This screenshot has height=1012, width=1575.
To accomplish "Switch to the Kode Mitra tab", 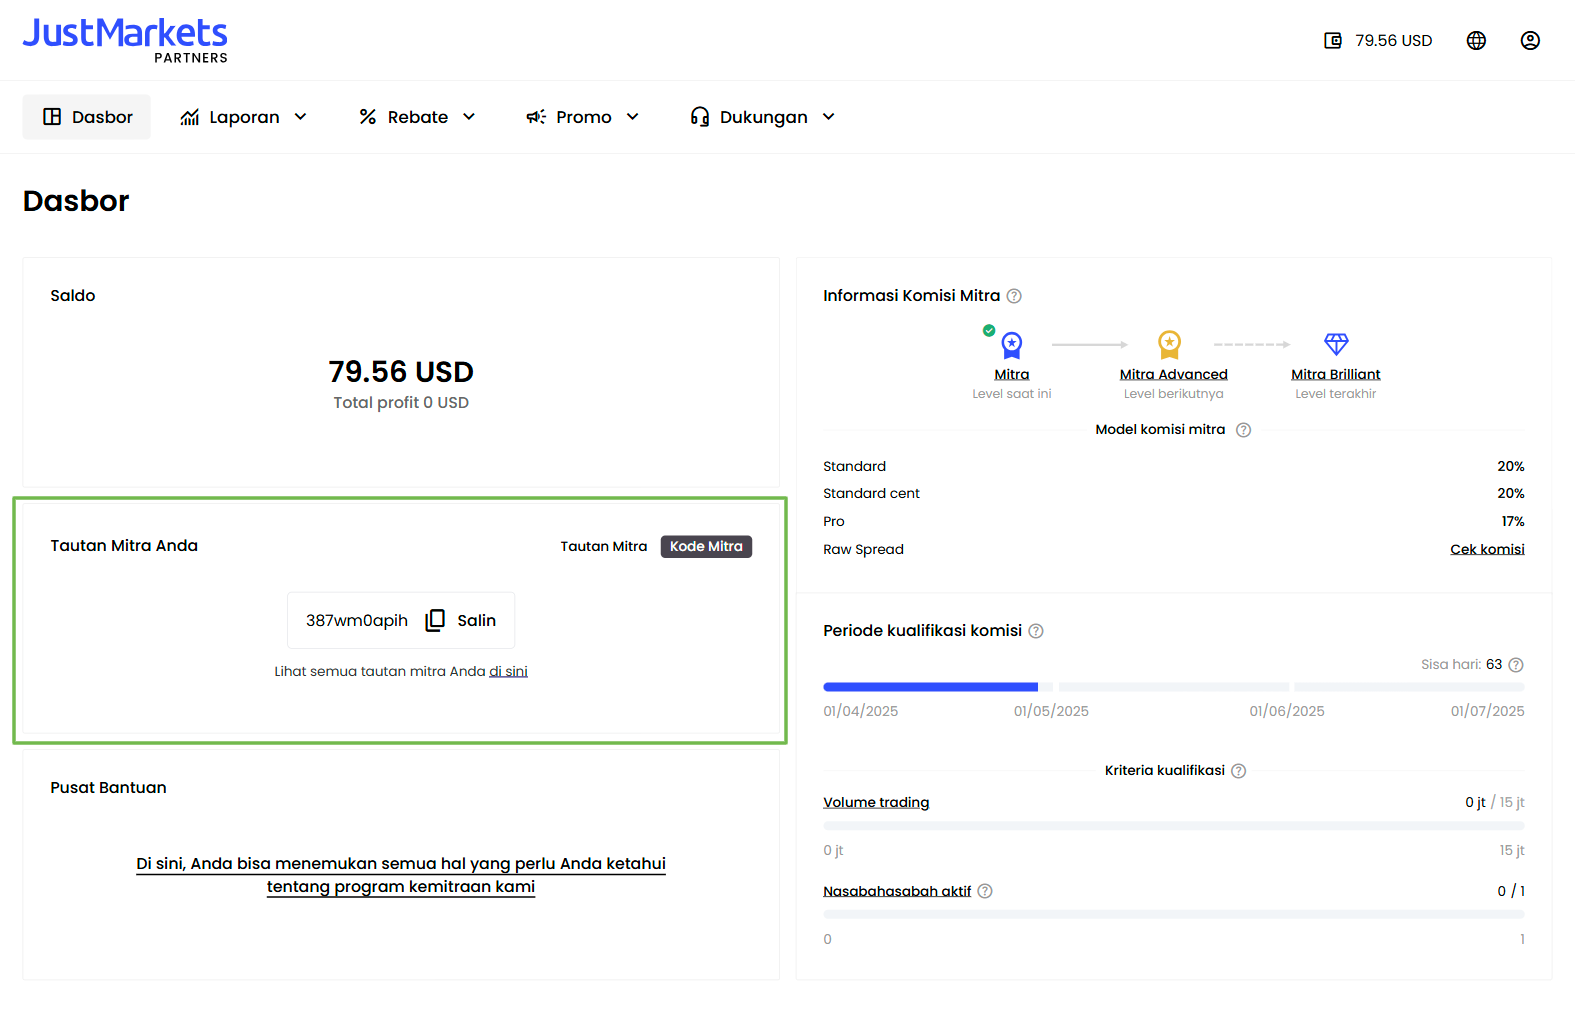I will [x=706, y=546].
